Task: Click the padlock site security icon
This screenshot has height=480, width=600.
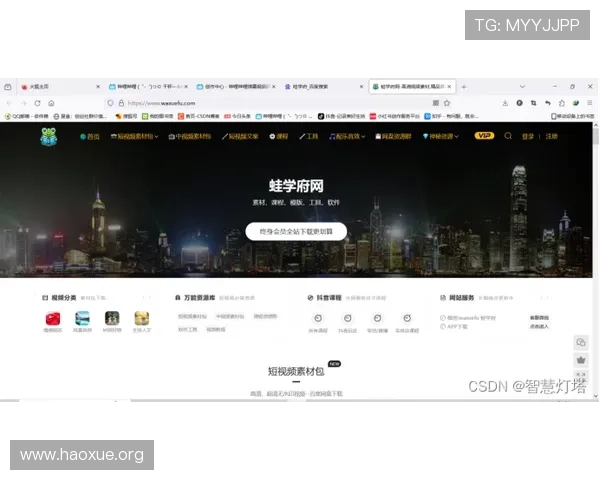Action: click(x=121, y=103)
